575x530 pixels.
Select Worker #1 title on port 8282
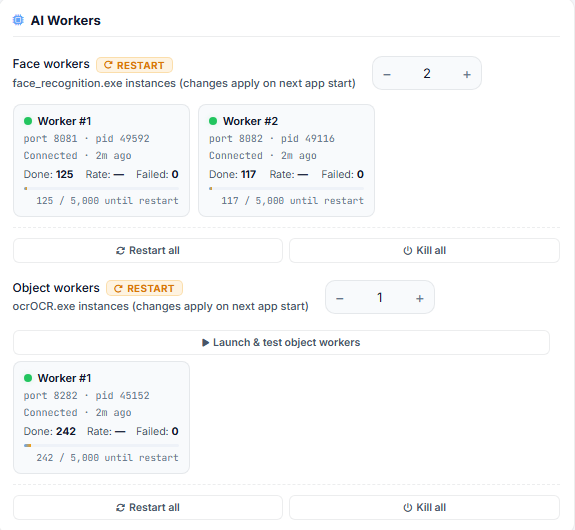(x=64, y=378)
